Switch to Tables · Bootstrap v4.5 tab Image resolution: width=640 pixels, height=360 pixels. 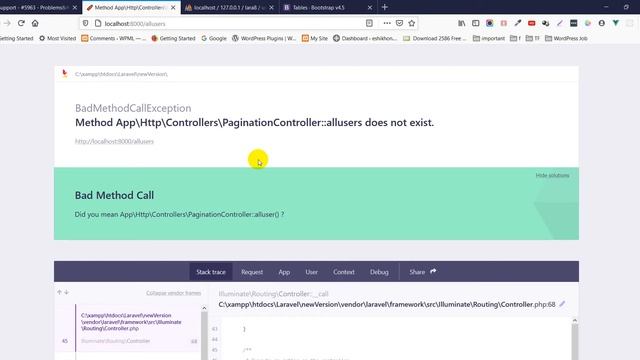(327, 7)
